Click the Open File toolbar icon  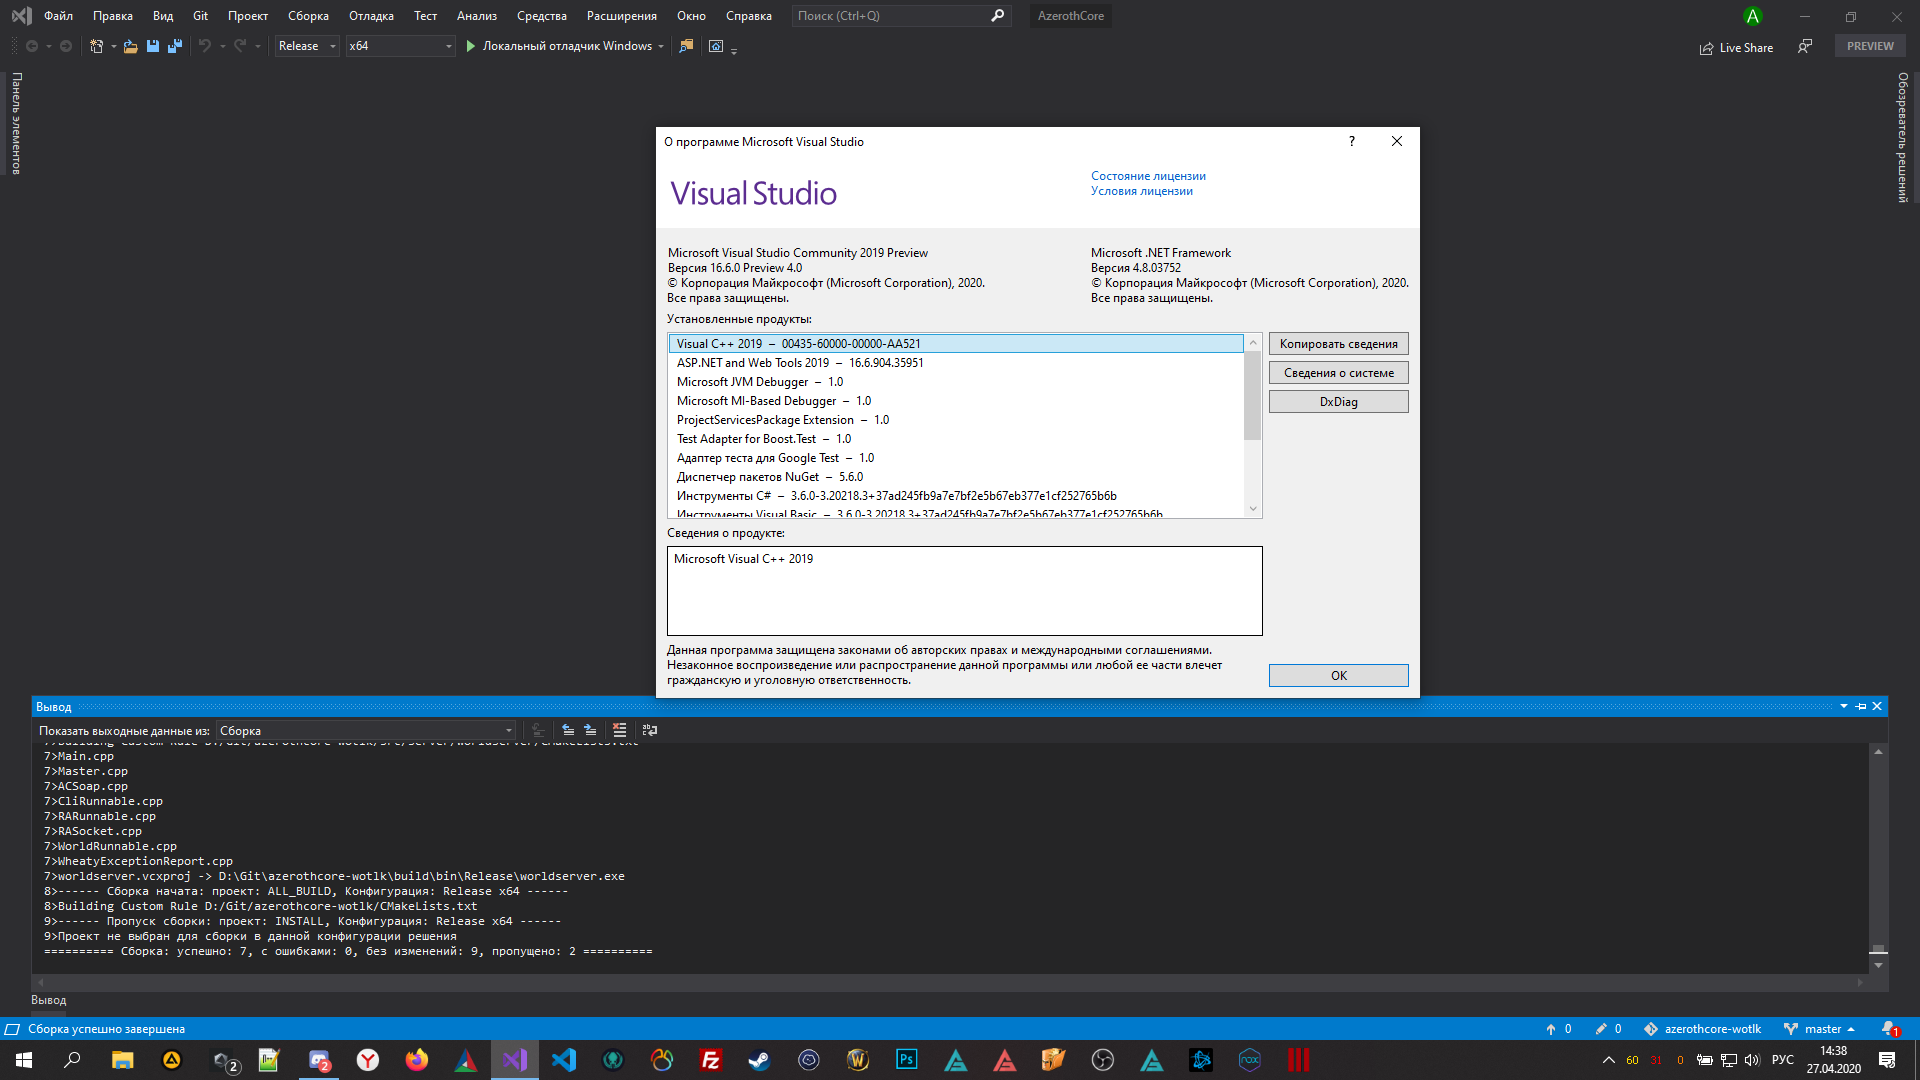[130, 46]
